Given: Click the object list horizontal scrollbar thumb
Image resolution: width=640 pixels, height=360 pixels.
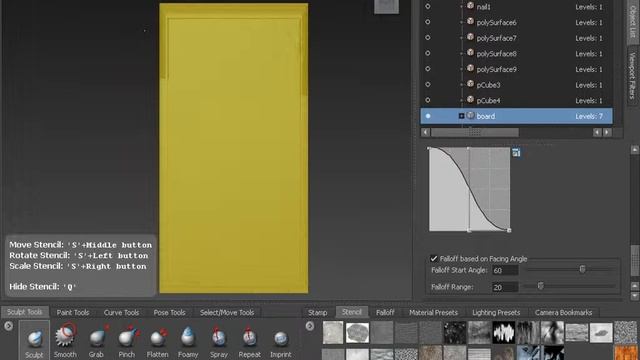Looking at the screenshot, I should (x=475, y=132).
